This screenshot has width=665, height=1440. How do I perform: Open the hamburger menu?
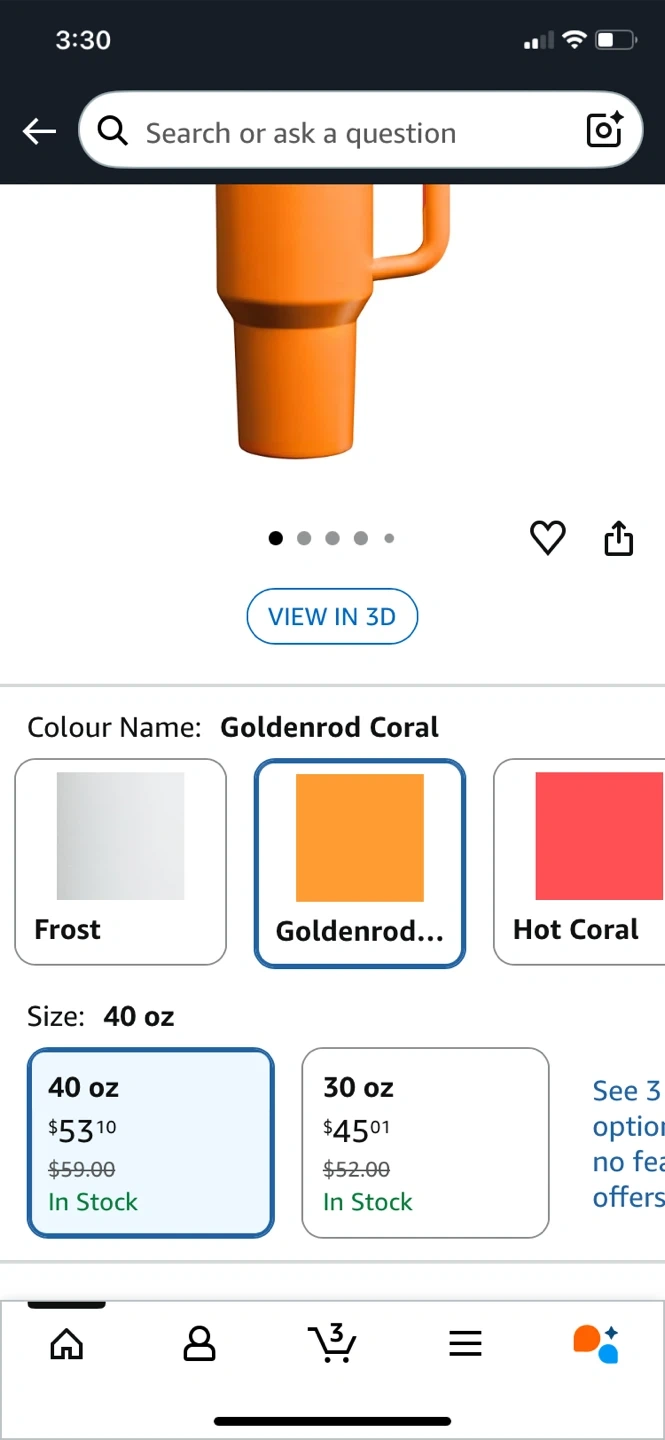(x=465, y=1343)
